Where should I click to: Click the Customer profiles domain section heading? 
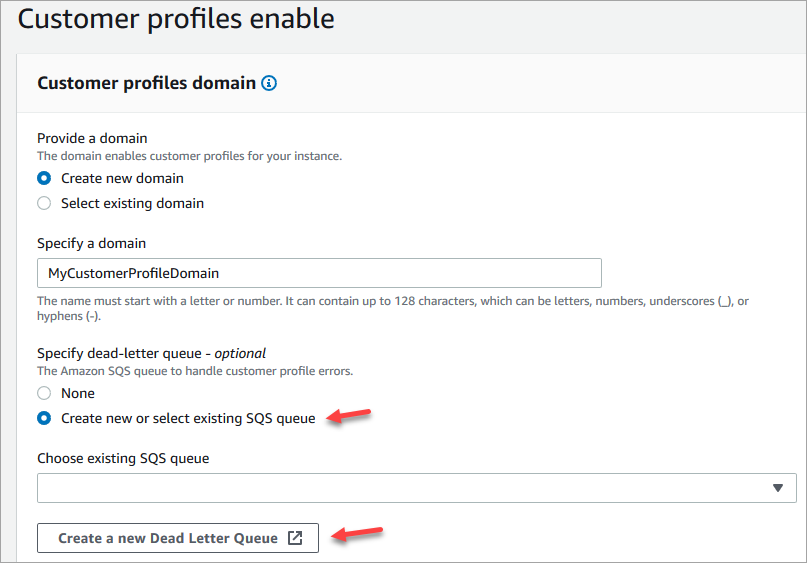point(146,83)
